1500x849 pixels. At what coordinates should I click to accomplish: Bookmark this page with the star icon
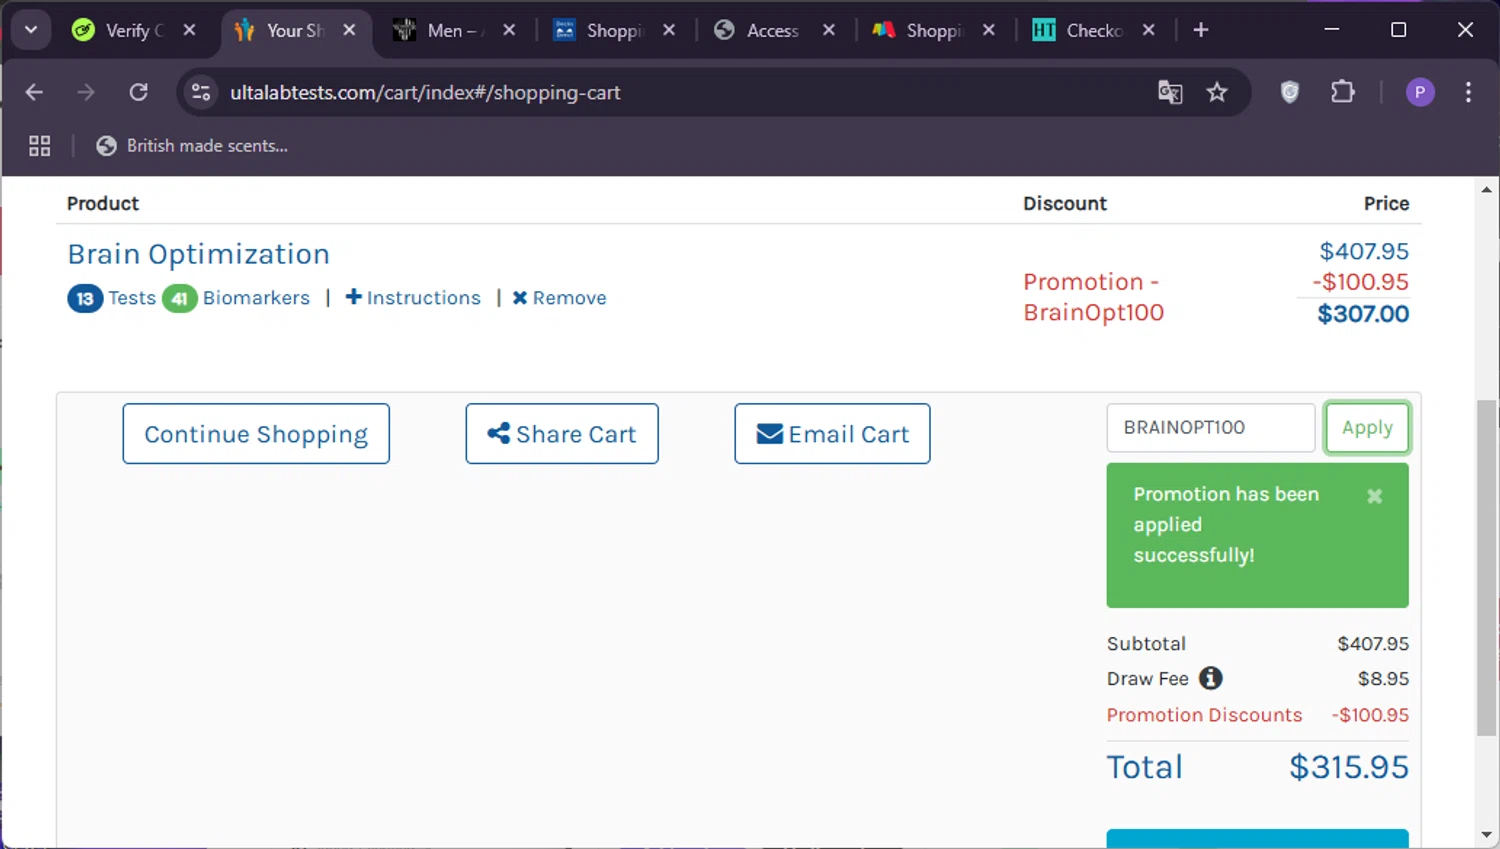[x=1216, y=93]
